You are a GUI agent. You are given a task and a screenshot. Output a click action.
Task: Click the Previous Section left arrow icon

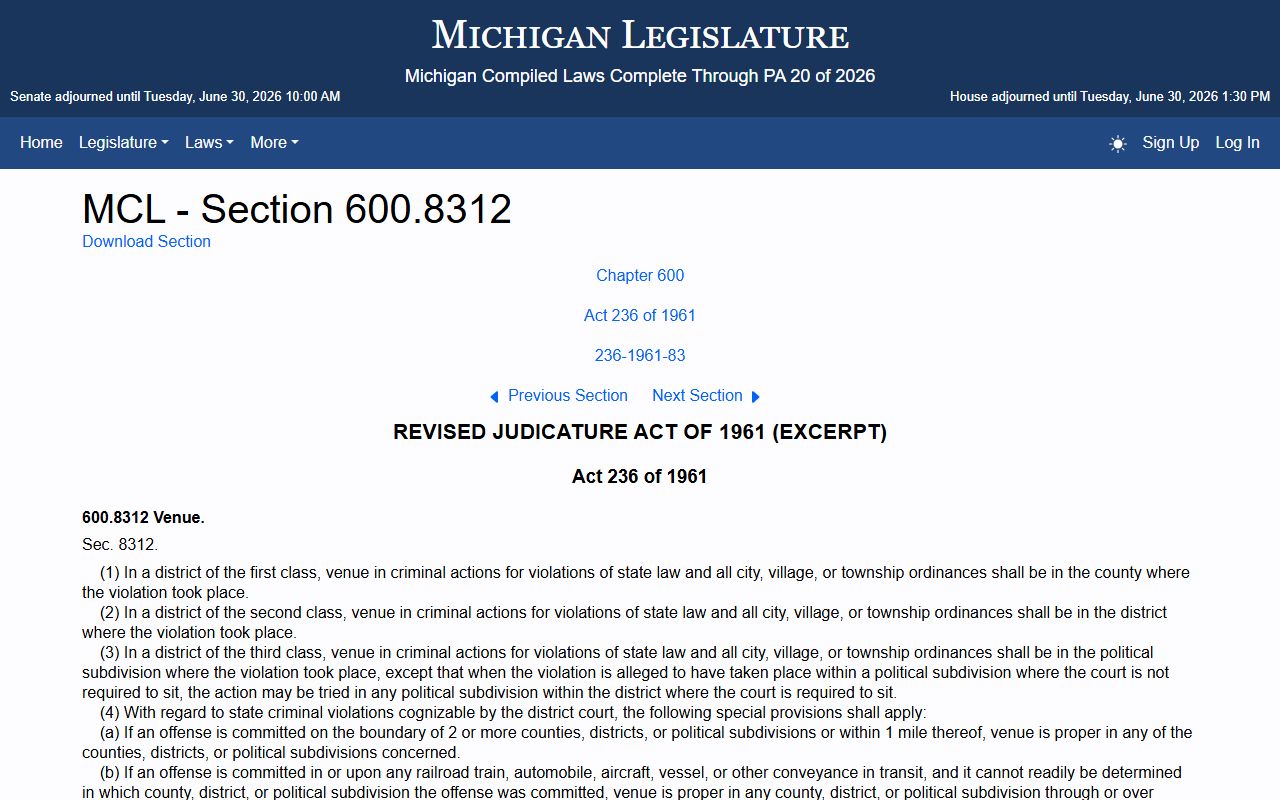pos(494,397)
